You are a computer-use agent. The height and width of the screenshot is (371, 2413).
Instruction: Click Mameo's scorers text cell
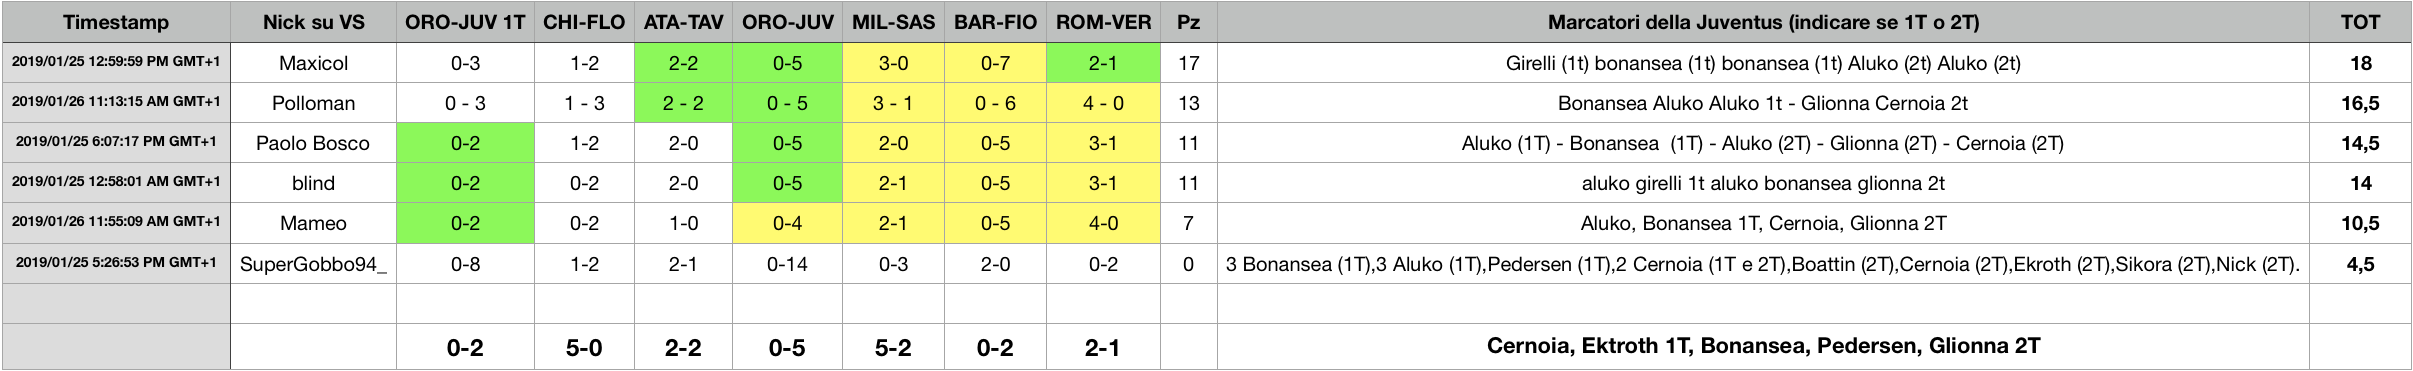pos(1763,223)
